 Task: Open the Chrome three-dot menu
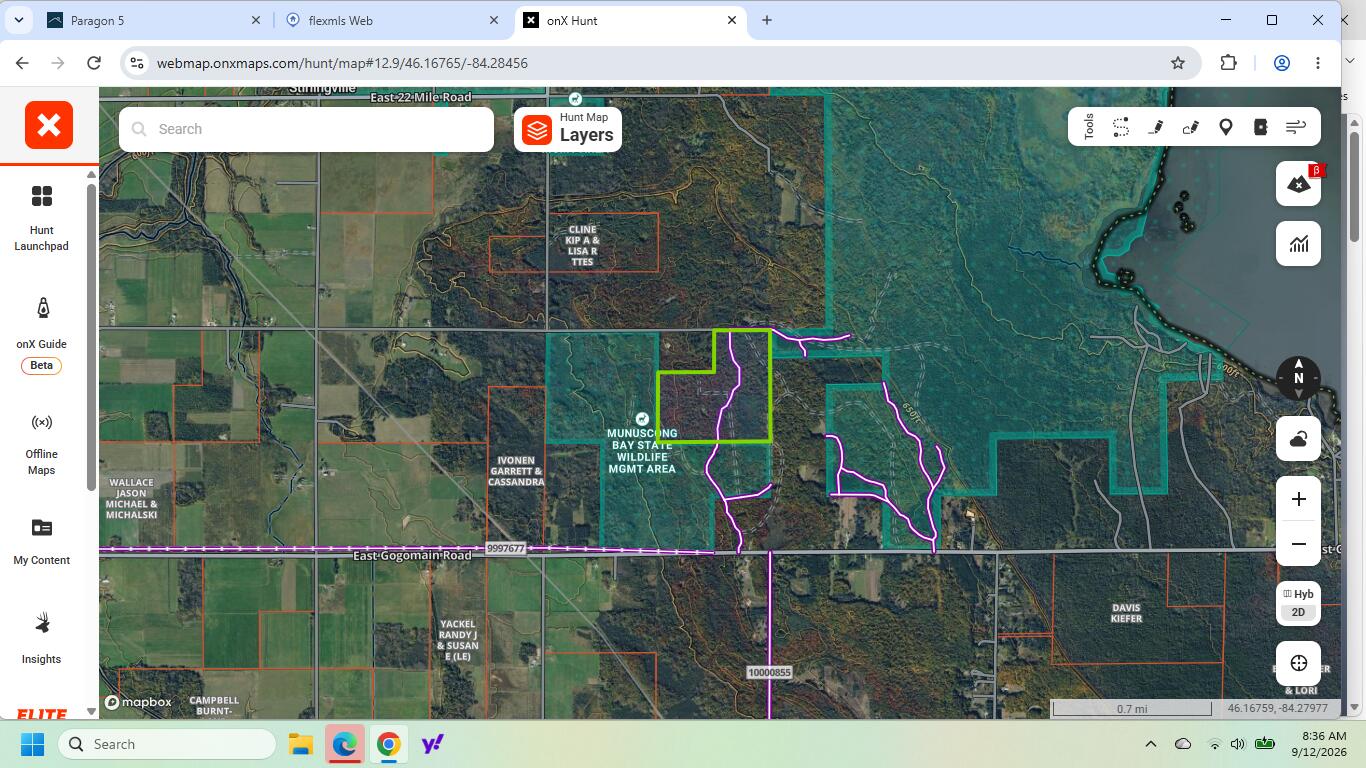pyautogui.click(x=1318, y=63)
